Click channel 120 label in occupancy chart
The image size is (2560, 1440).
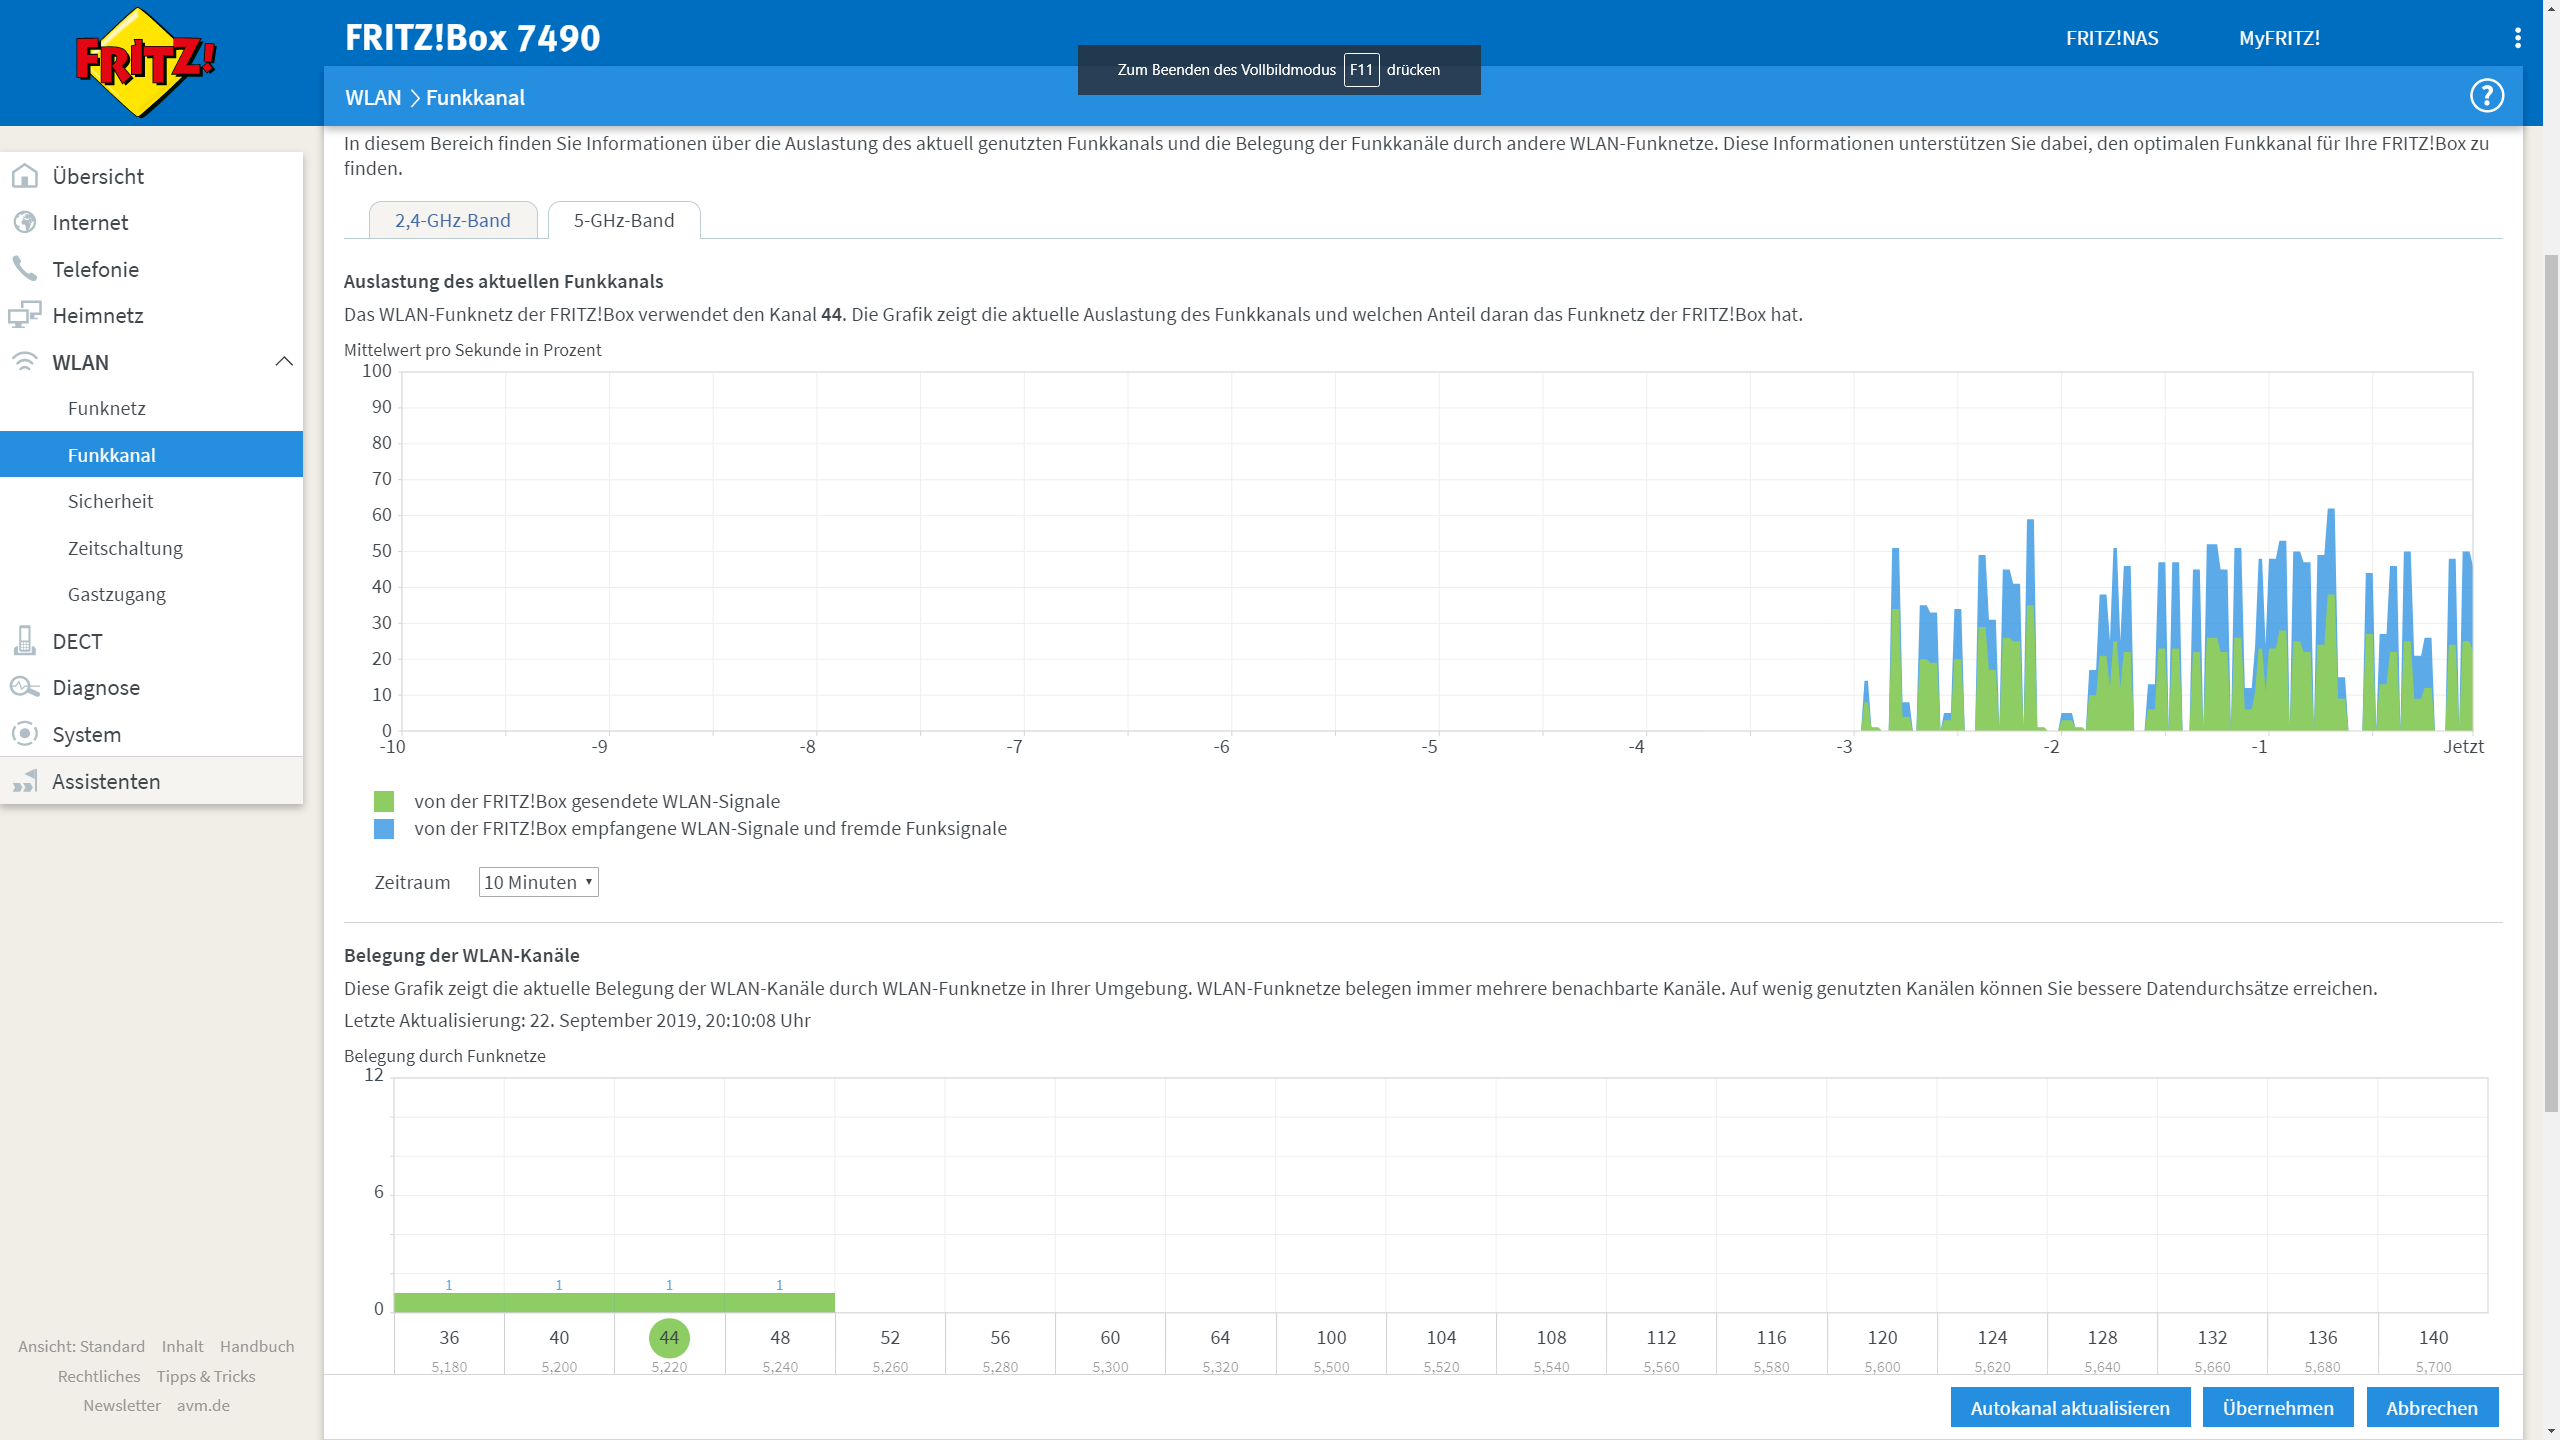1882,1337
